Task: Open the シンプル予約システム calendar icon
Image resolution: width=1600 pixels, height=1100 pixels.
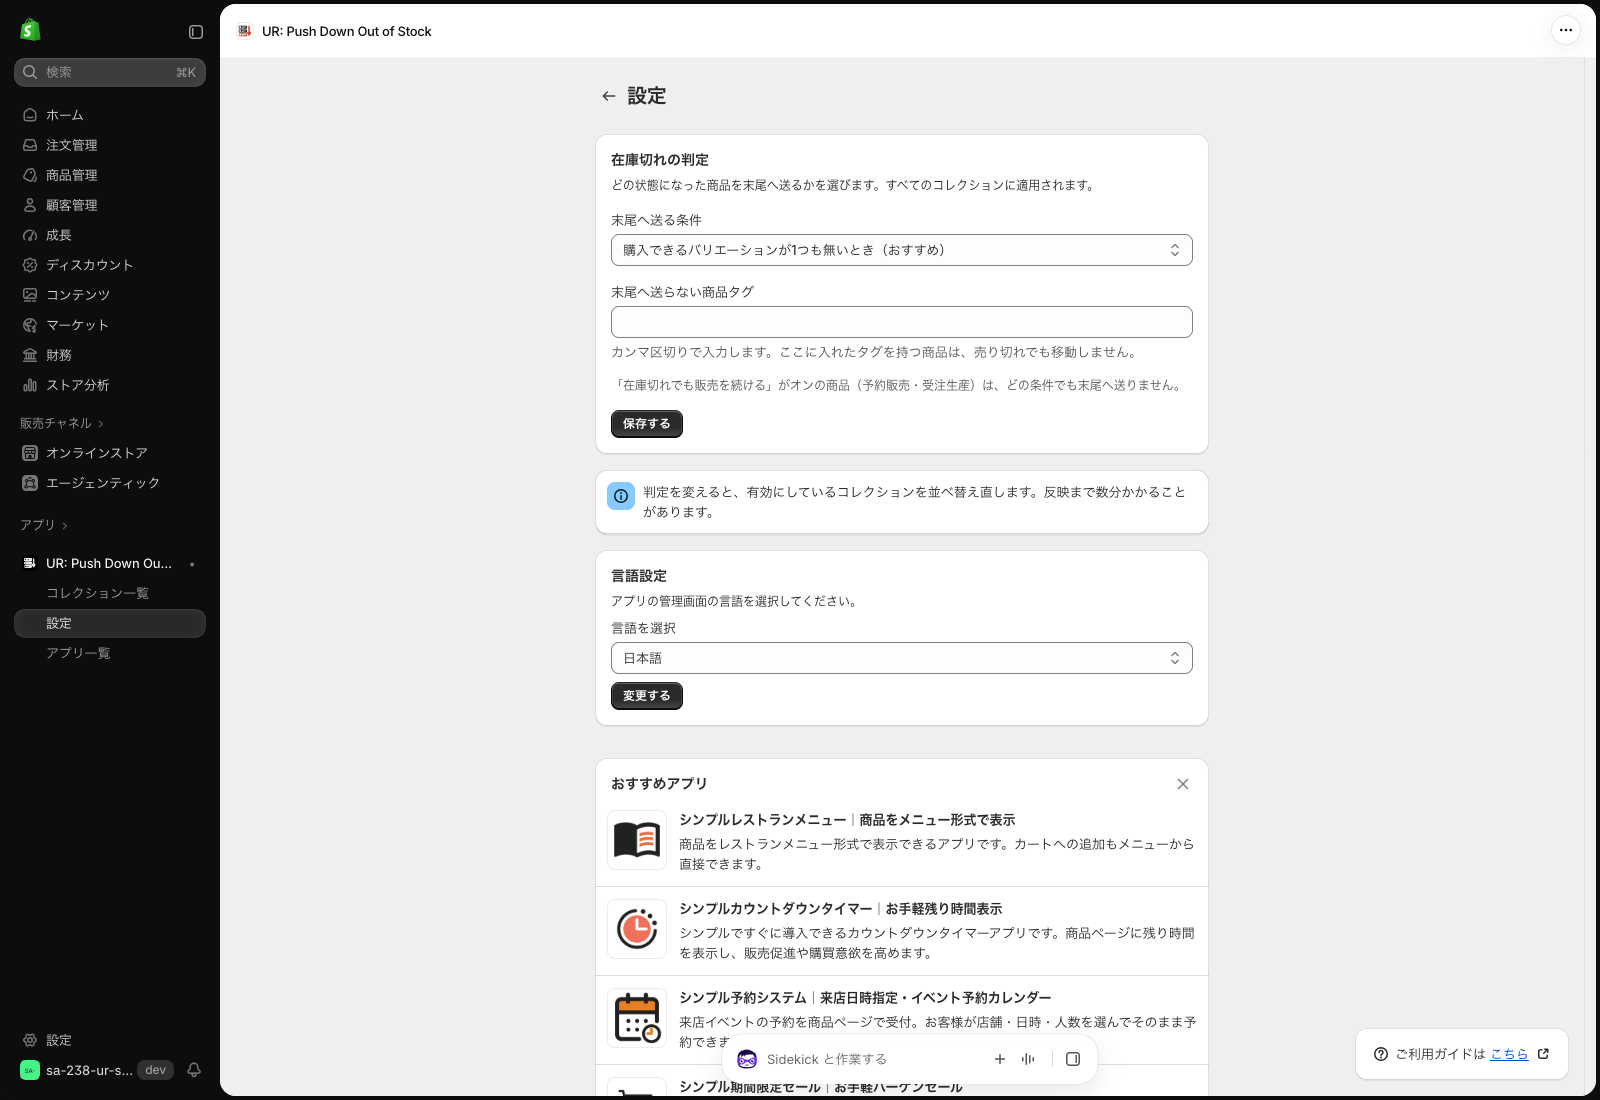Action: 637,1018
